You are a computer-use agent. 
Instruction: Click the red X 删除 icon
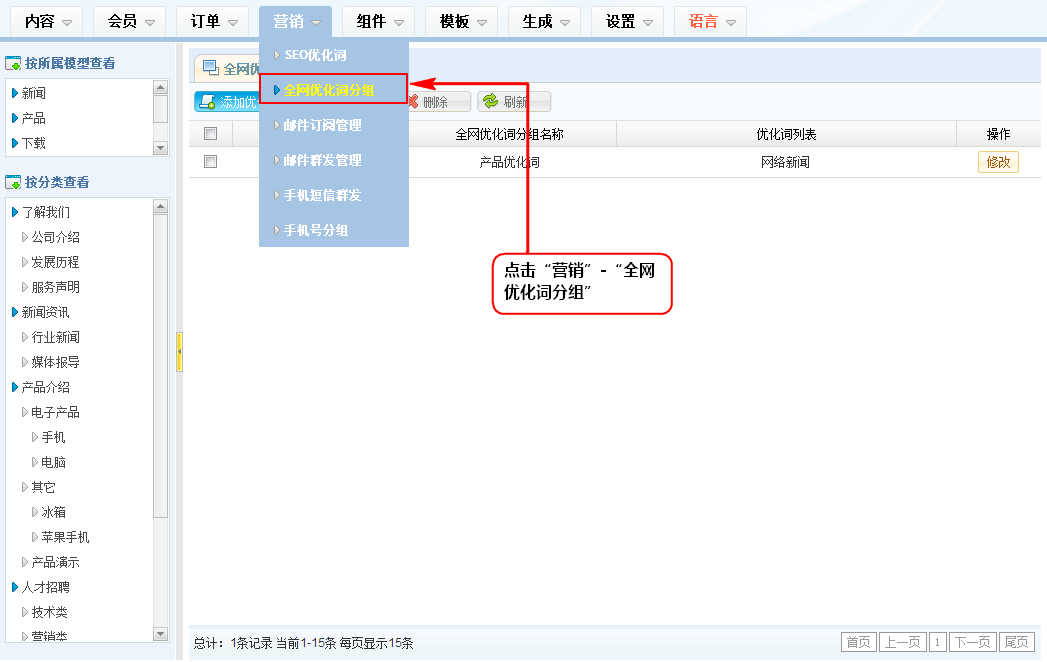click(412, 102)
